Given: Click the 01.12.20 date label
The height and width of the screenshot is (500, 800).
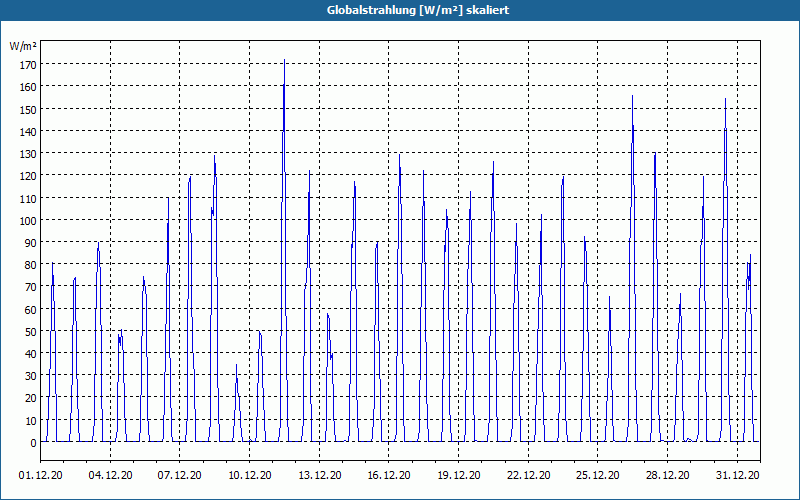Looking at the screenshot, I should 41,476.
